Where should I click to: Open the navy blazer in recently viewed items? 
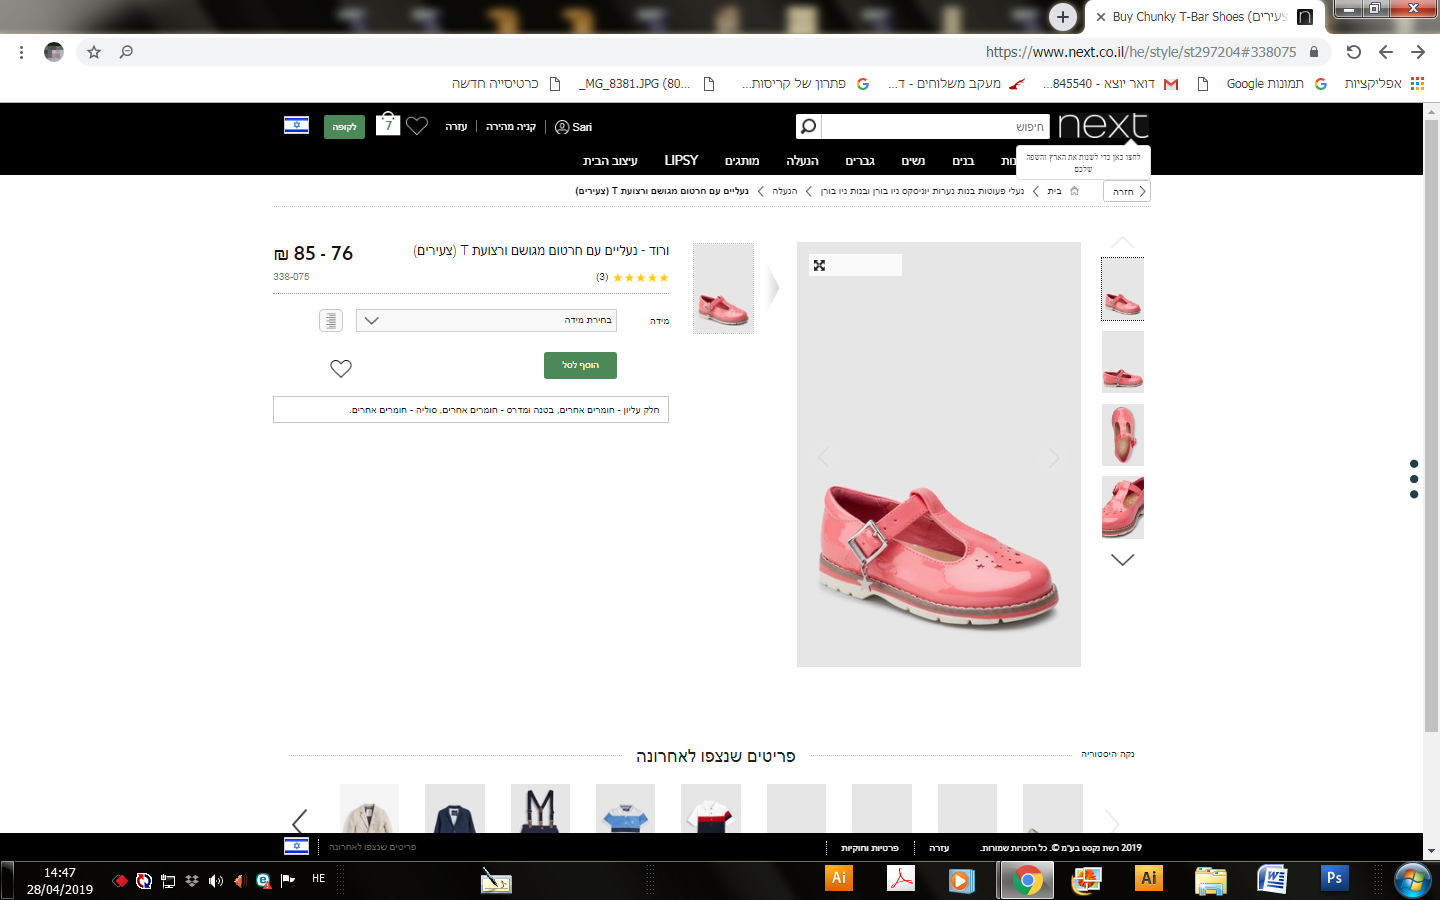pos(455,808)
